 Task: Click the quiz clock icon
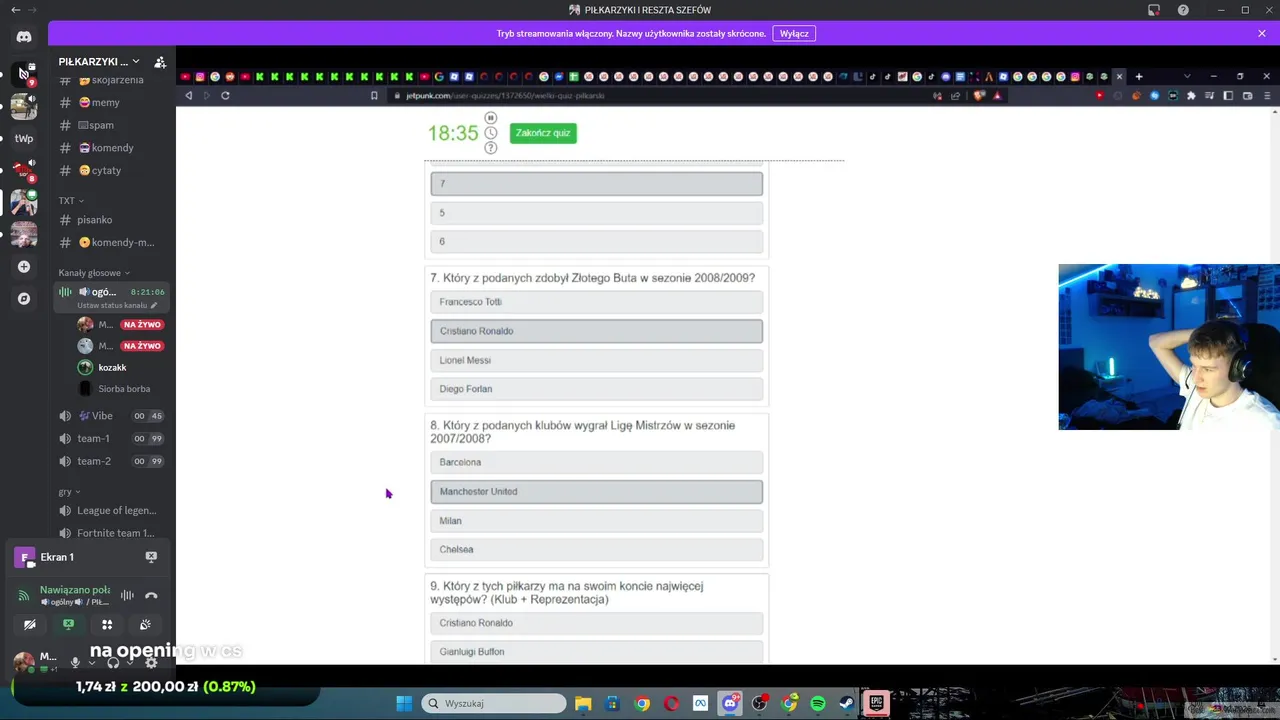point(490,133)
